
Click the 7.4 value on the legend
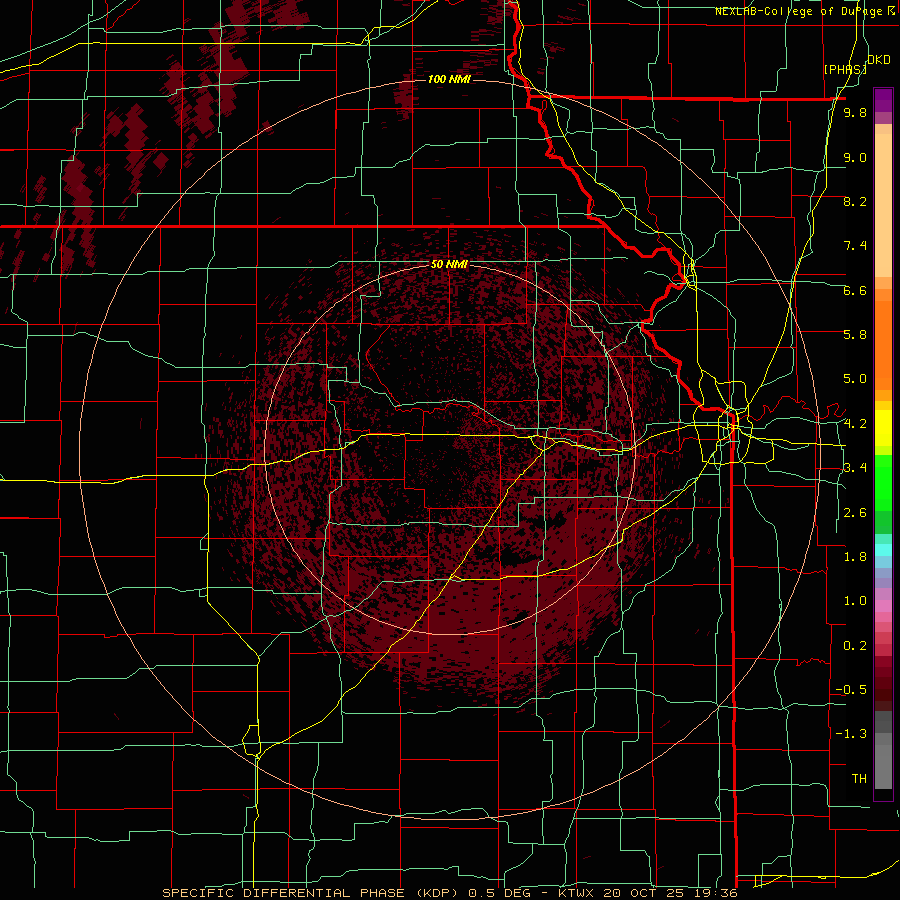[x=855, y=246]
